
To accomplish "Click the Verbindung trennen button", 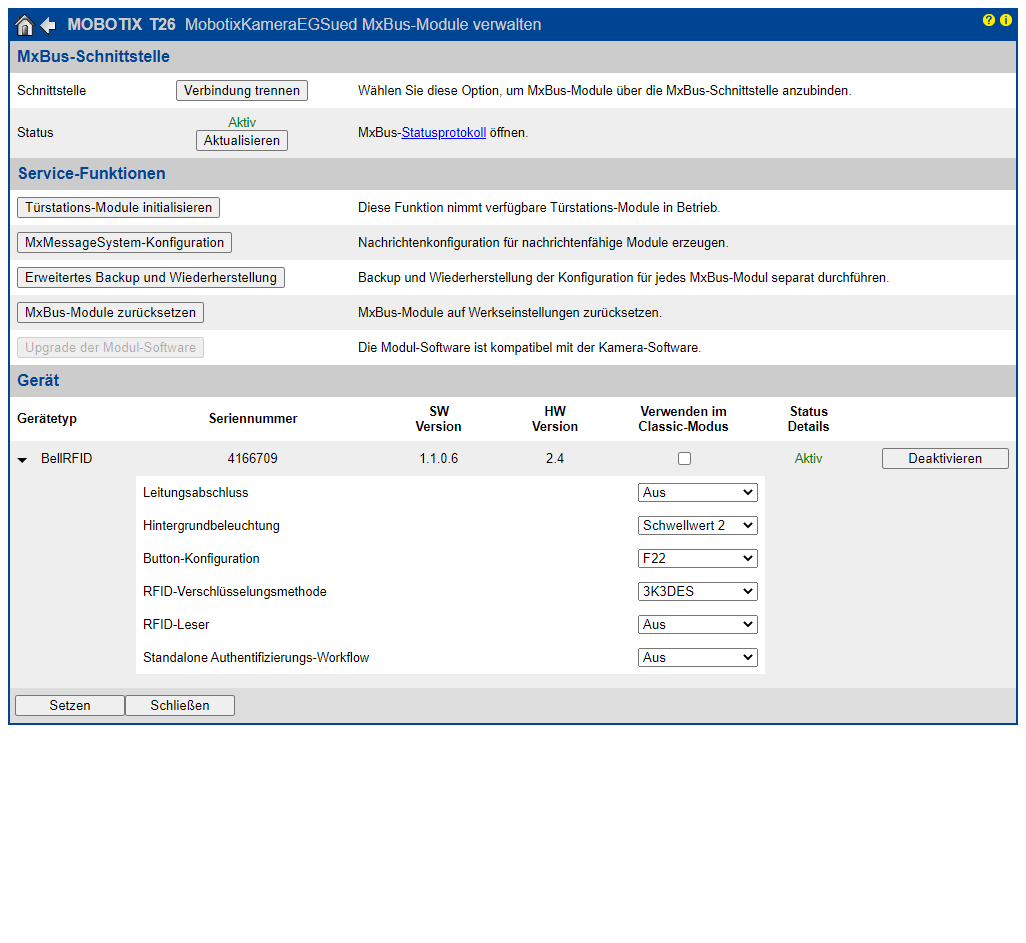I will (241, 91).
